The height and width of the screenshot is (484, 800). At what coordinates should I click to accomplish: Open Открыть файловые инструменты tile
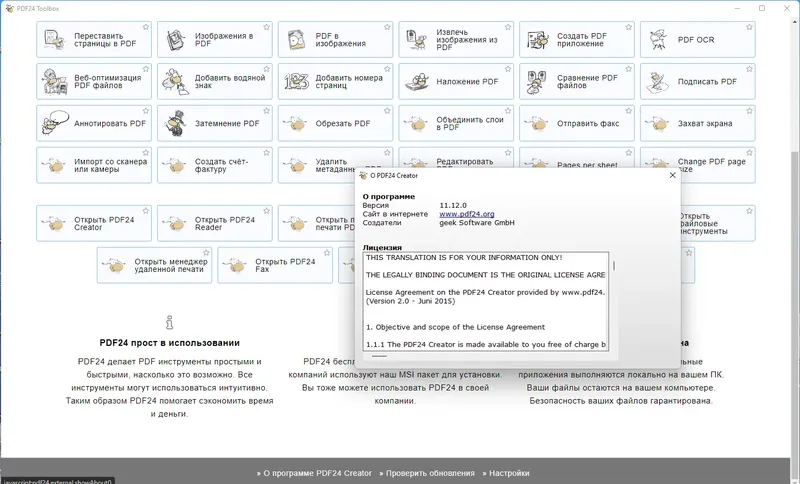(x=718, y=223)
